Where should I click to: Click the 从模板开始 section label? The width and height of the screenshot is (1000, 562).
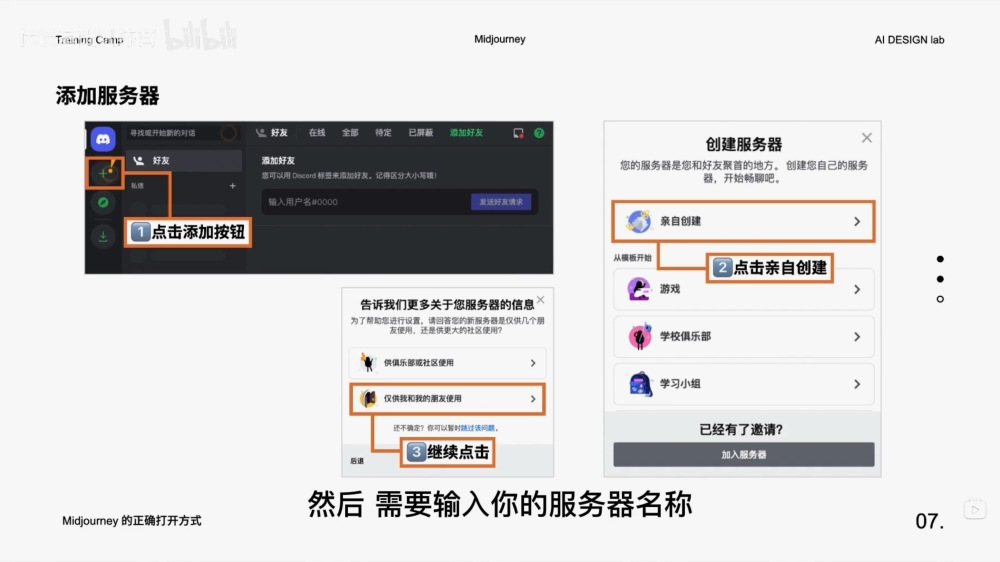(633, 258)
